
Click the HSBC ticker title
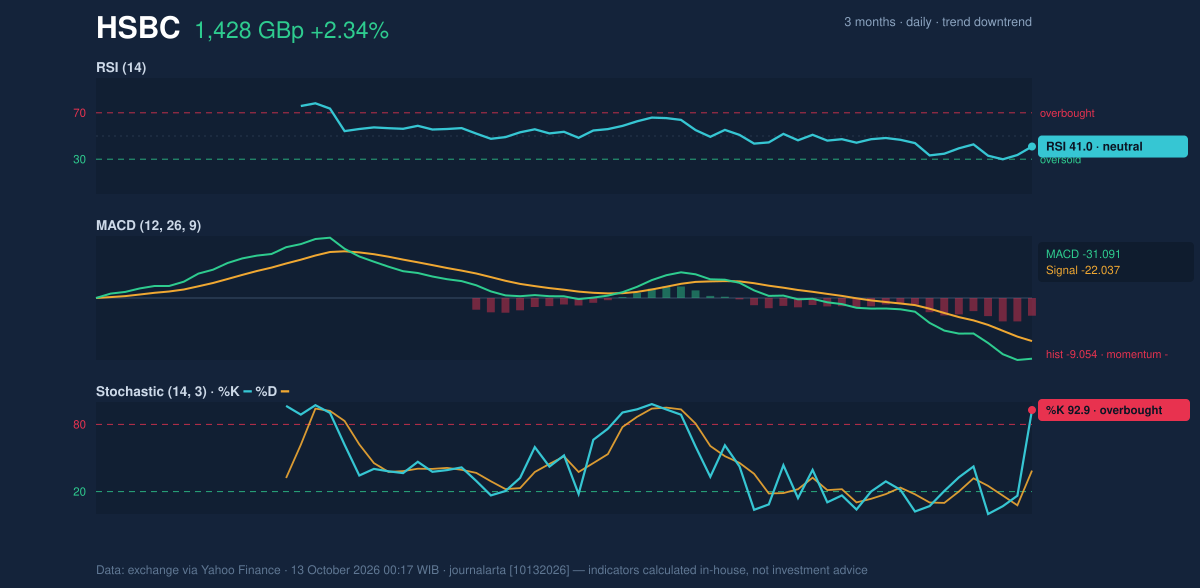coord(138,29)
